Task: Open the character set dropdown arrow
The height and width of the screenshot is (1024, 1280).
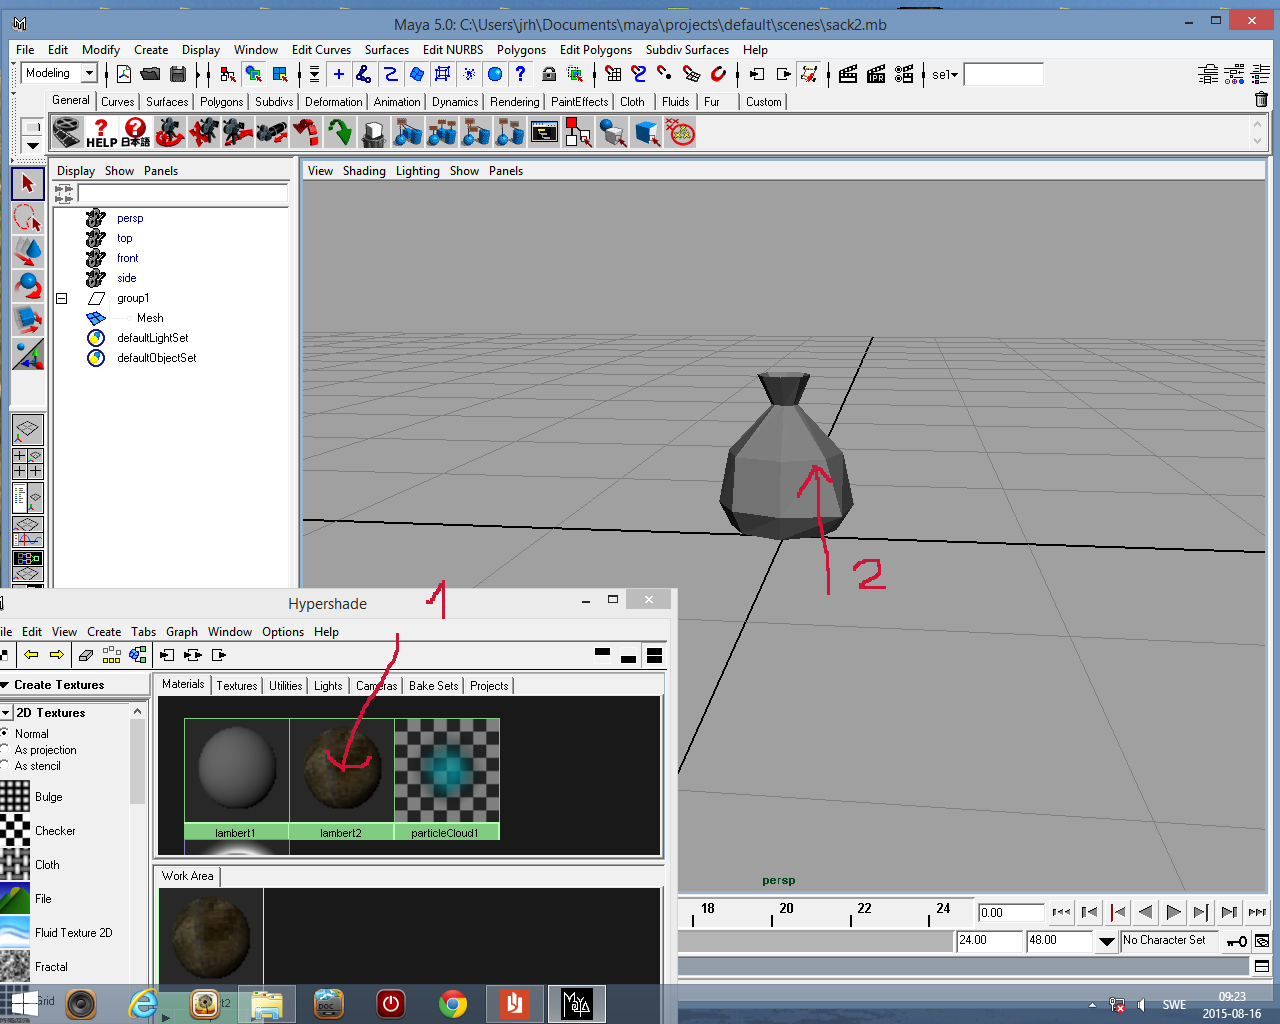Action: (1106, 941)
